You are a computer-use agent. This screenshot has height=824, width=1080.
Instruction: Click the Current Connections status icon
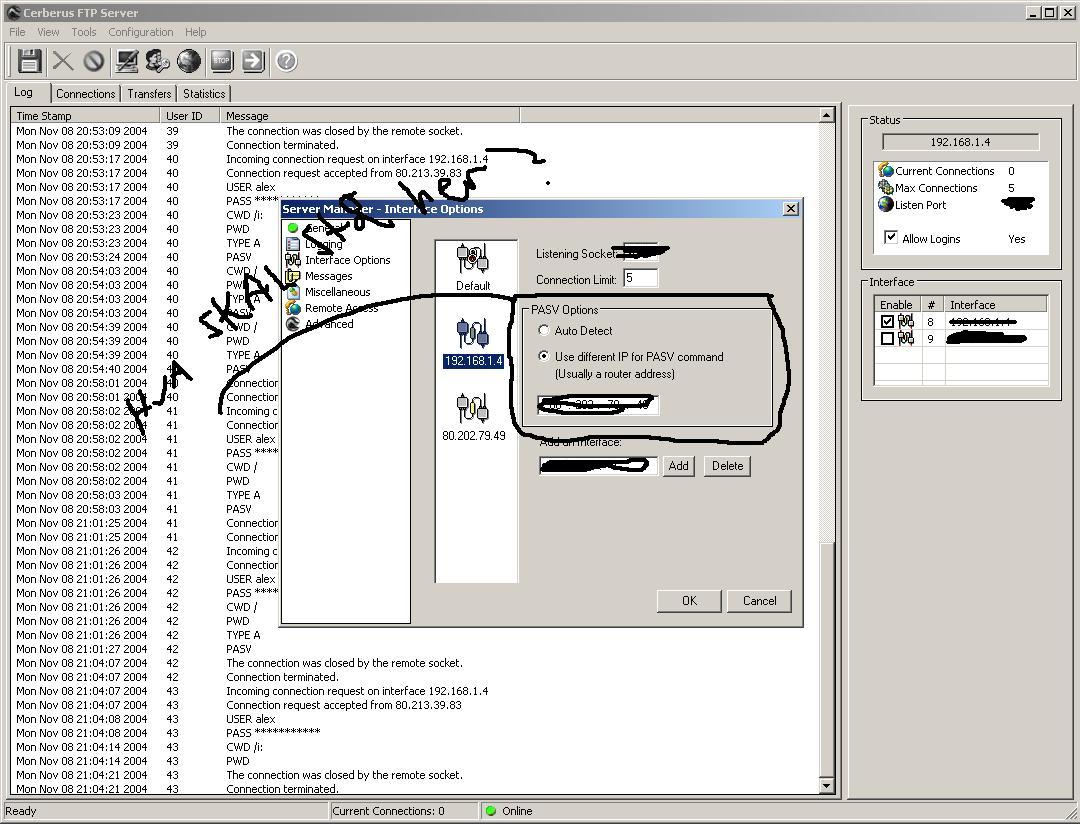[886, 170]
